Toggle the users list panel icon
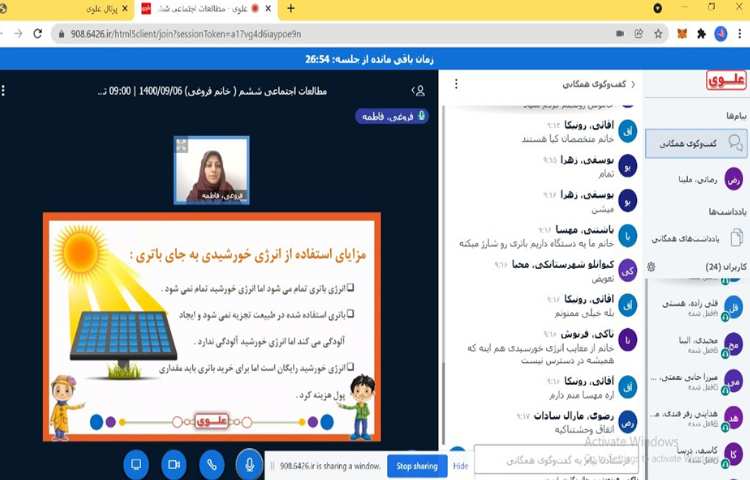The height and width of the screenshot is (480, 750). point(419,90)
